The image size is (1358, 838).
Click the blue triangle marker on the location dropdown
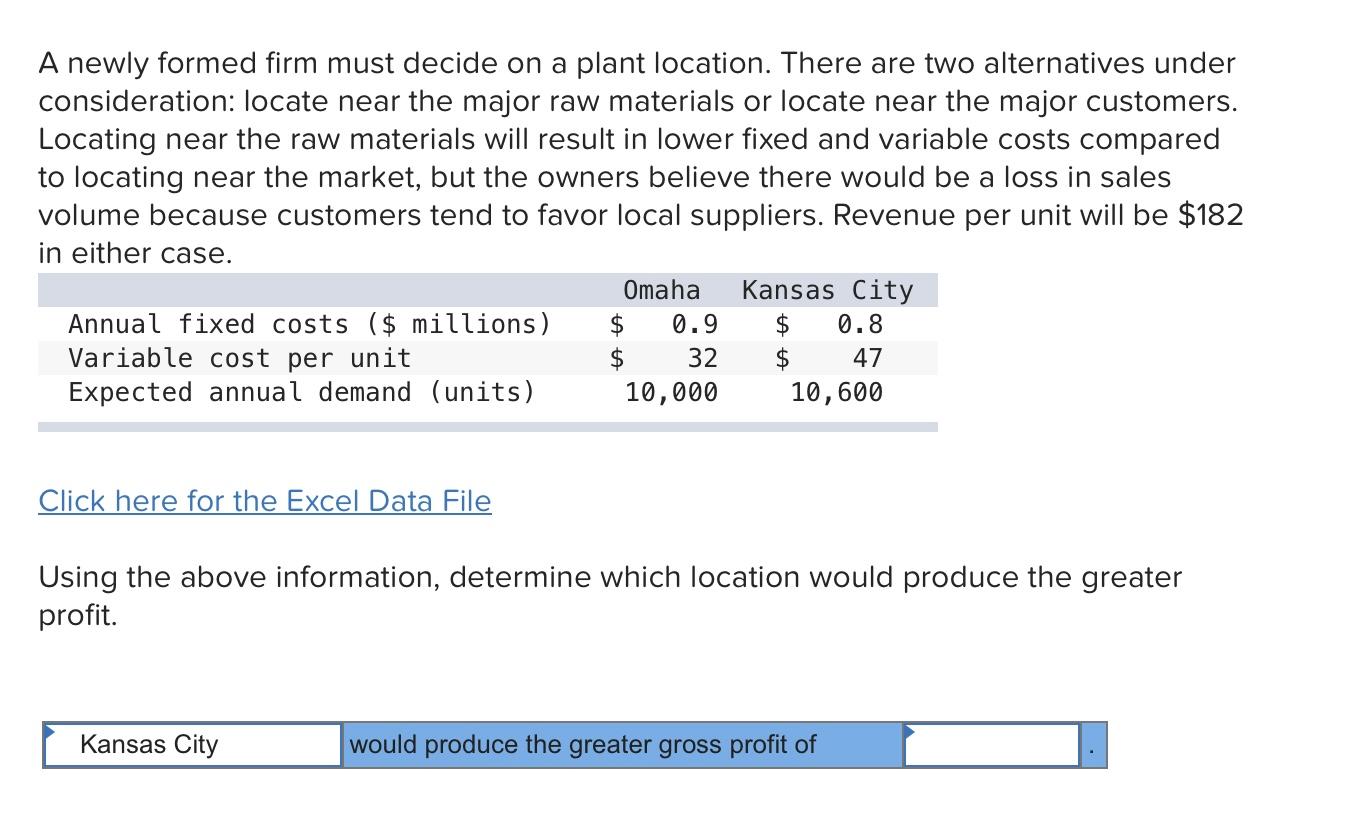coord(50,731)
